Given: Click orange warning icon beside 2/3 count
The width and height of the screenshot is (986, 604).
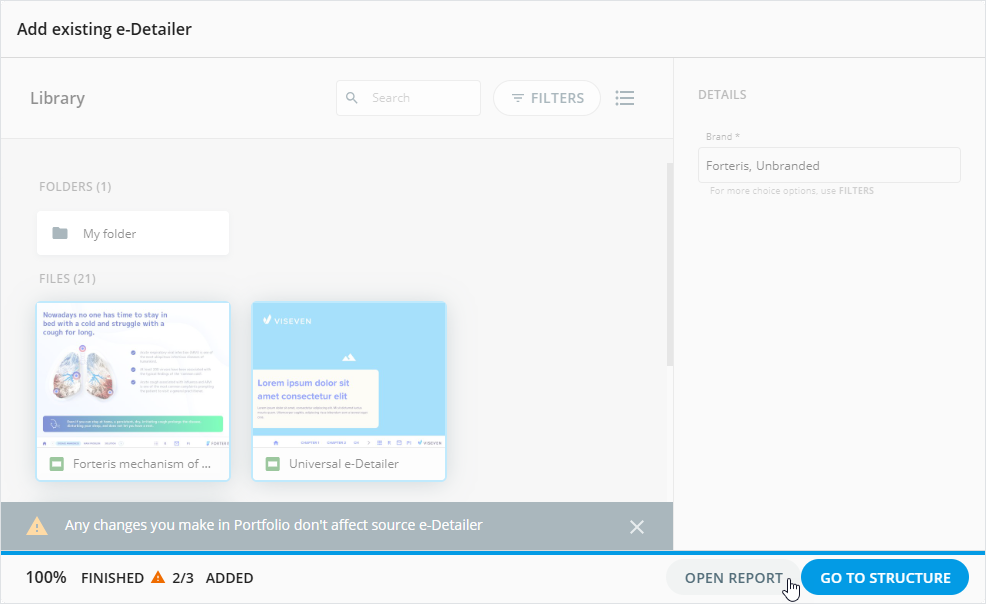Looking at the screenshot, I should (158, 577).
